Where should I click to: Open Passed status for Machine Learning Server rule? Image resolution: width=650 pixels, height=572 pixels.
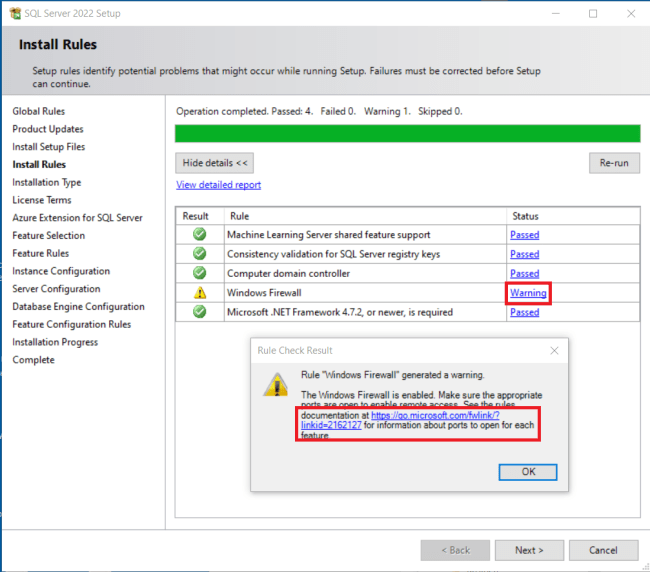(524, 235)
